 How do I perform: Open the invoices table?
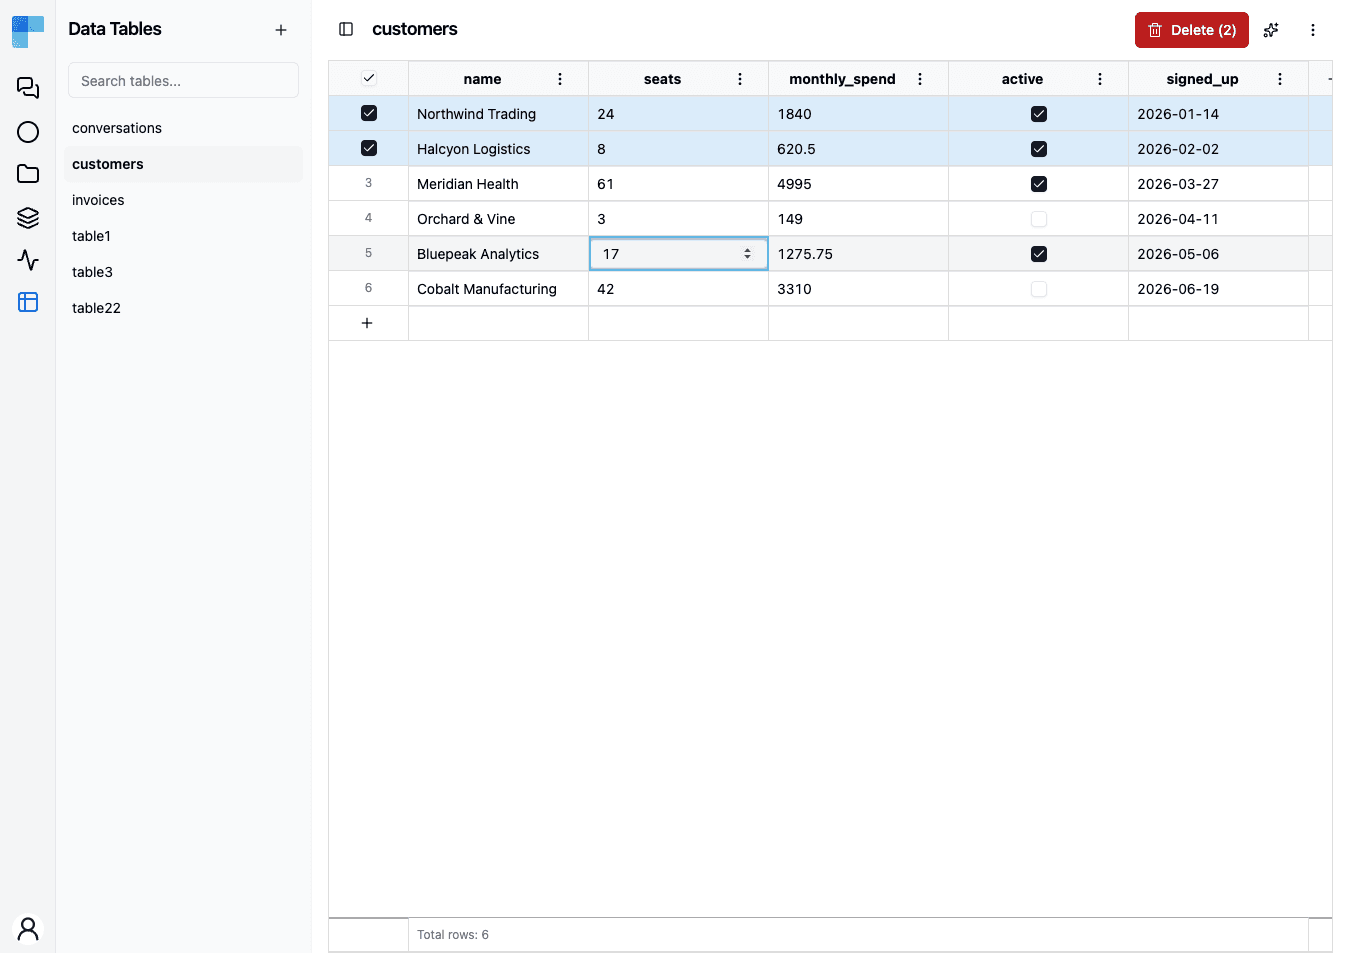[x=183, y=200]
